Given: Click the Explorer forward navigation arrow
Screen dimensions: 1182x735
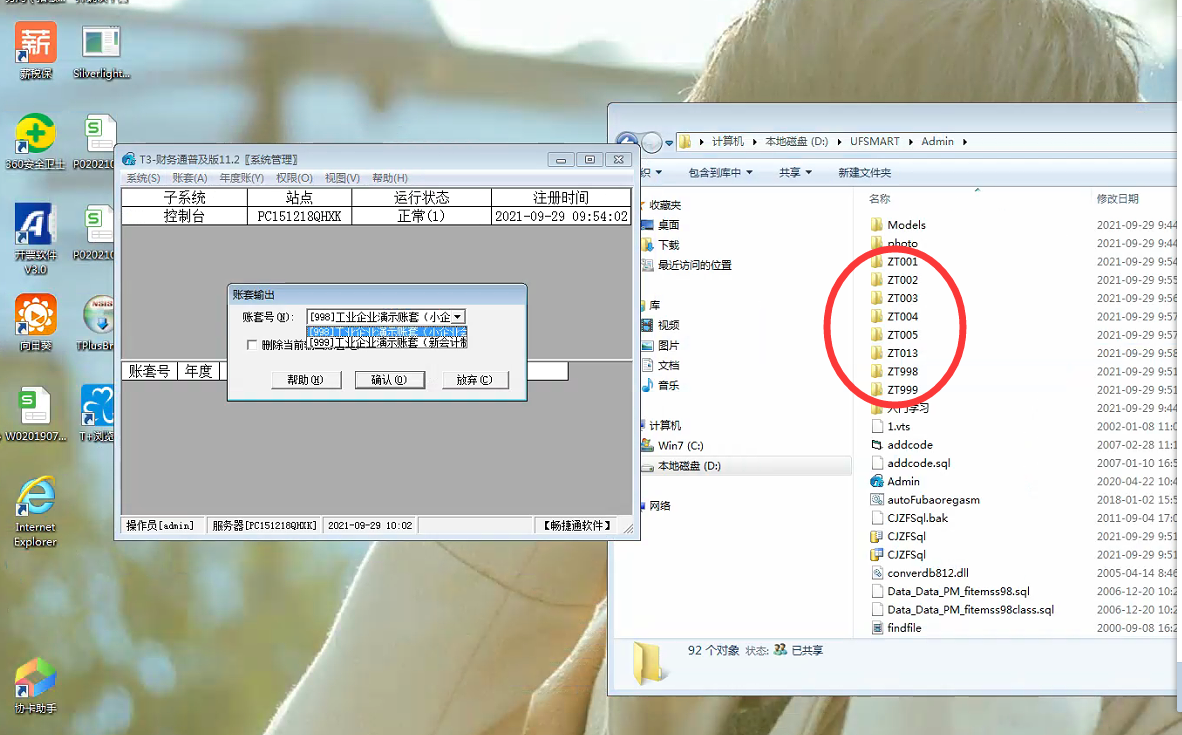Looking at the screenshot, I should pos(651,142).
